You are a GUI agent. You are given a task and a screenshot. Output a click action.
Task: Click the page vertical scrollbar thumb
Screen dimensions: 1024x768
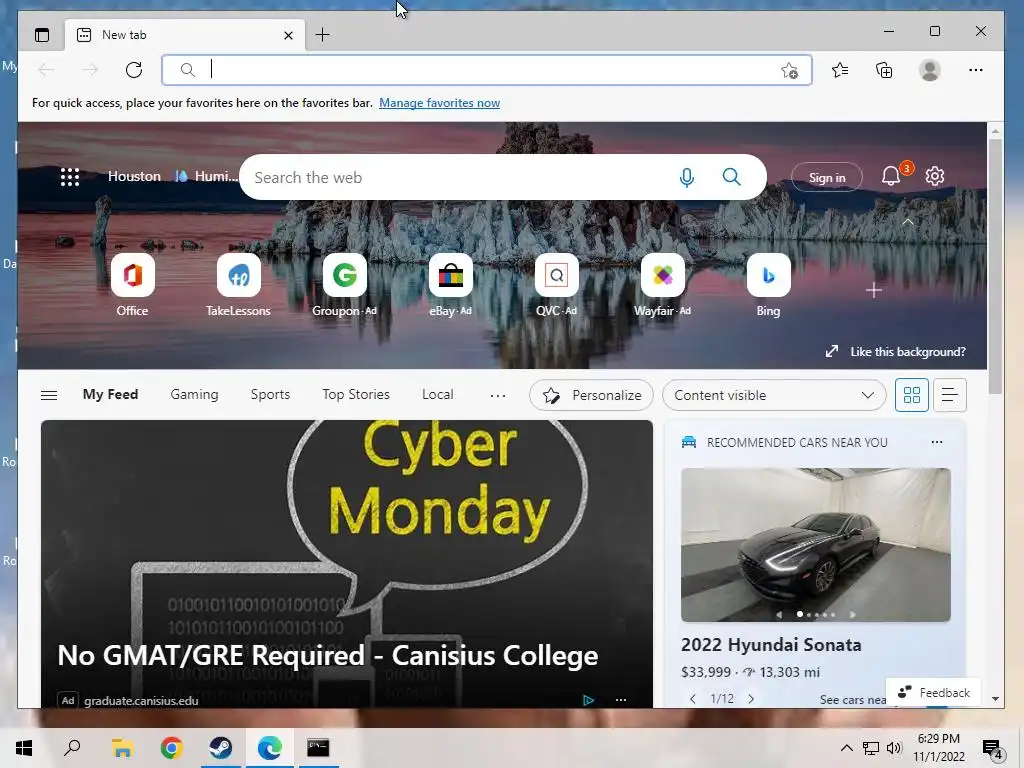click(x=995, y=266)
